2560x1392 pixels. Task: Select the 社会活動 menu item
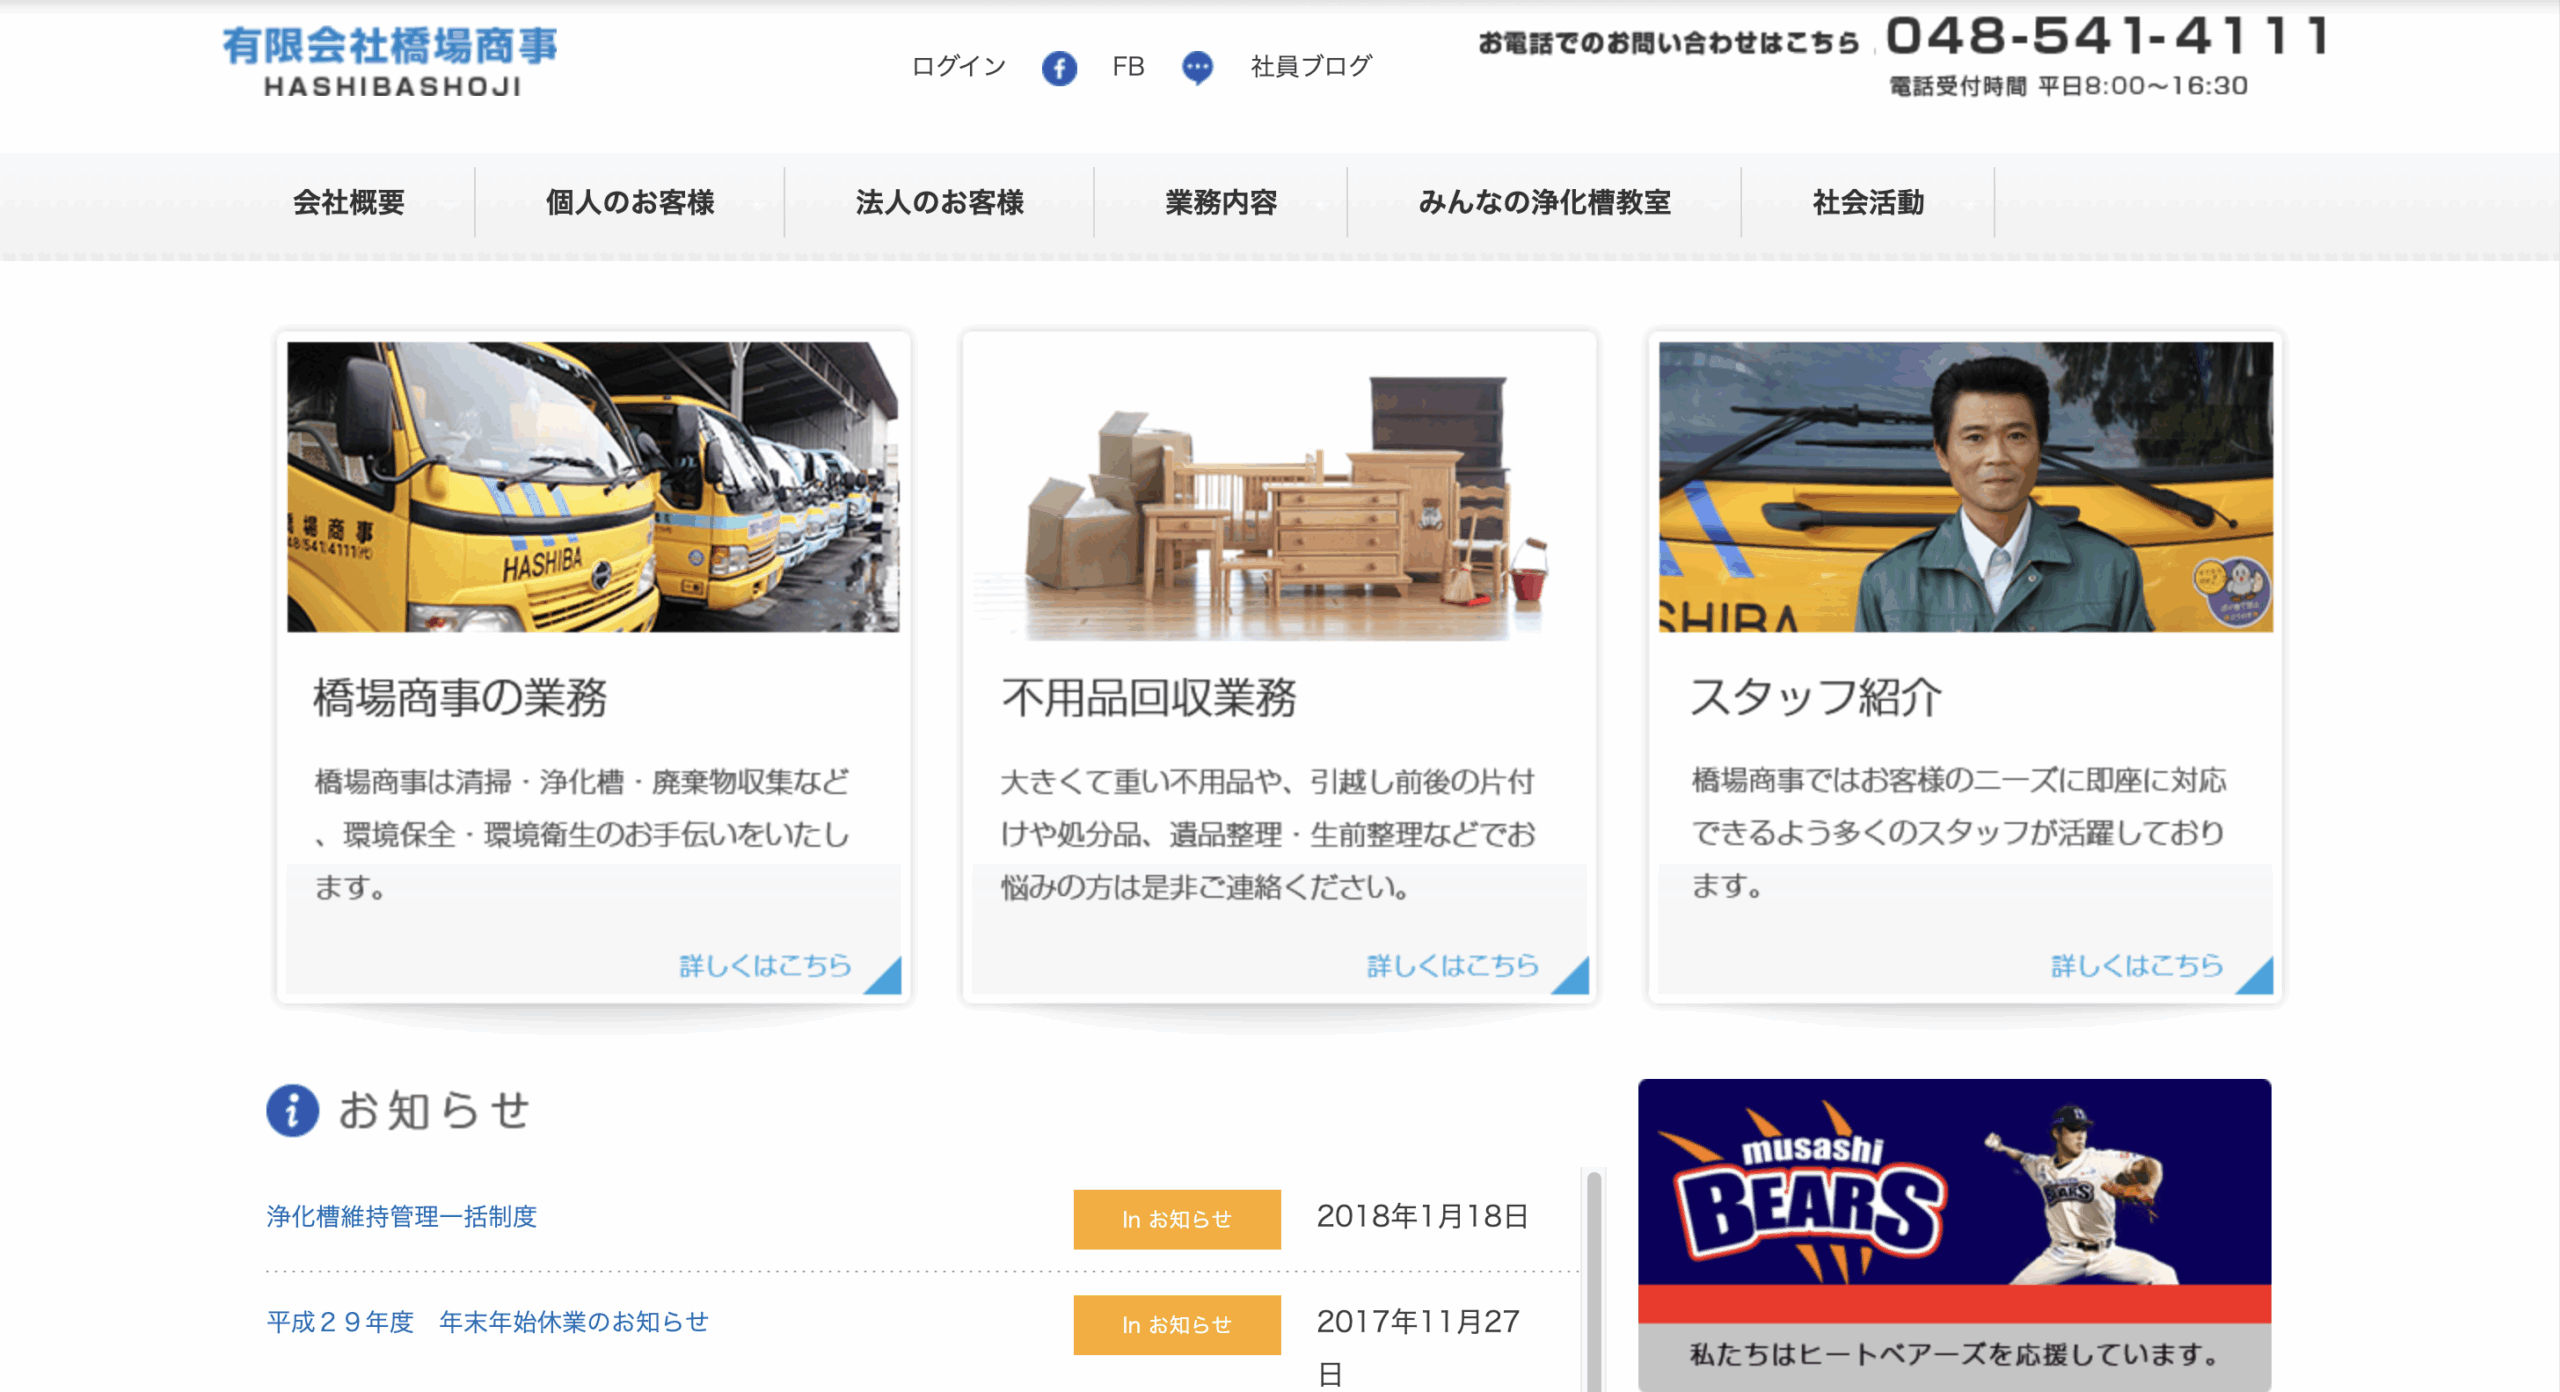tap(1868, 203)
